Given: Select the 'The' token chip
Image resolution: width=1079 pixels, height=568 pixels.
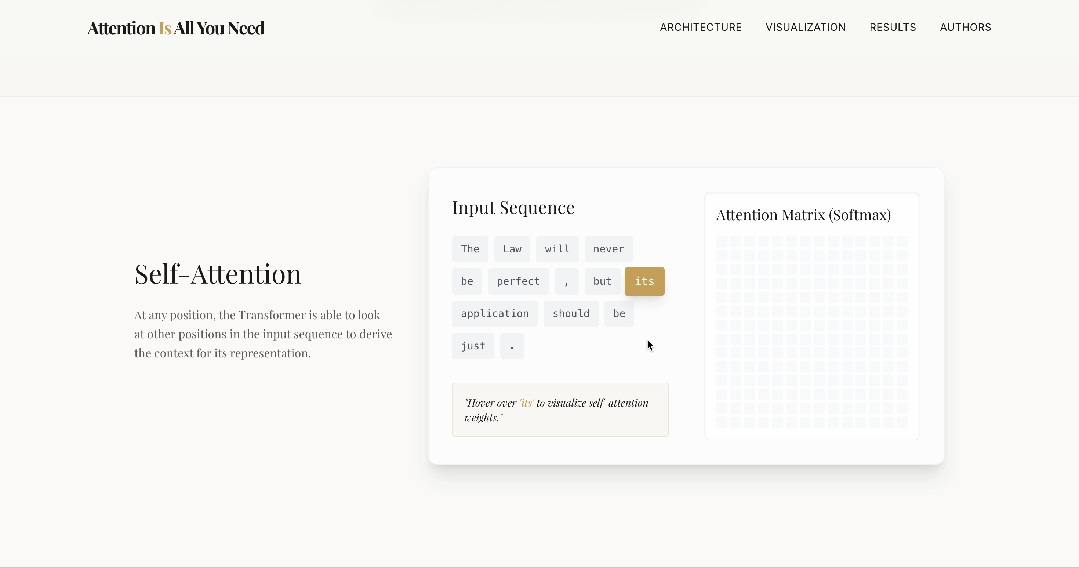Looking at the screenshot, I should tap(470, 249).
